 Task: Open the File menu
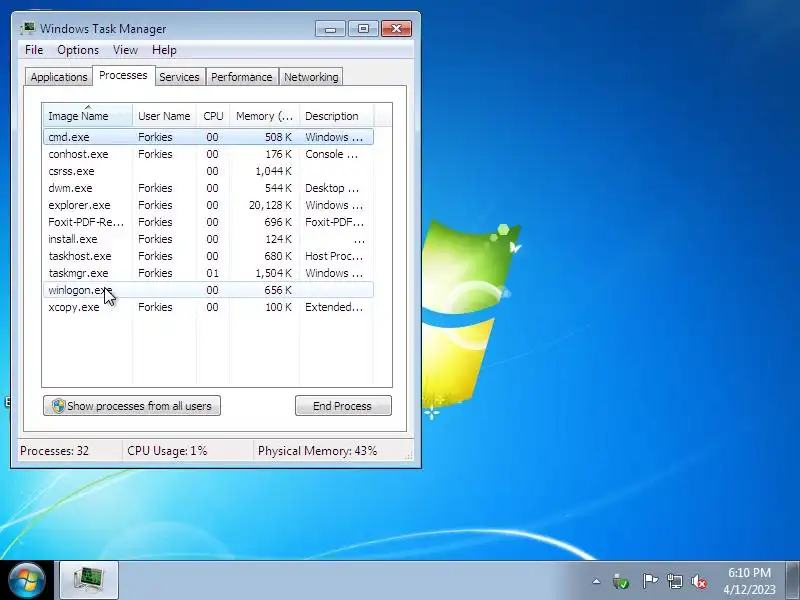coord(34,50)
